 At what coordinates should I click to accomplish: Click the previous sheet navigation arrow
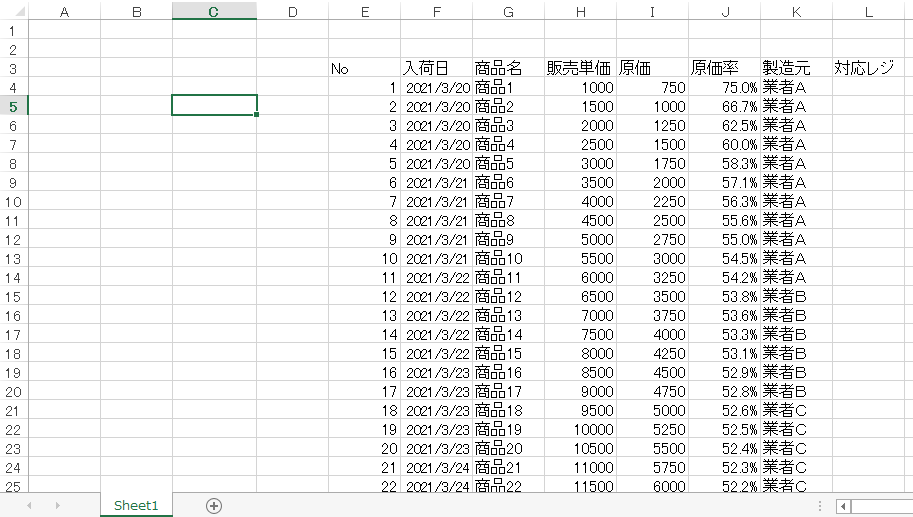29,506
